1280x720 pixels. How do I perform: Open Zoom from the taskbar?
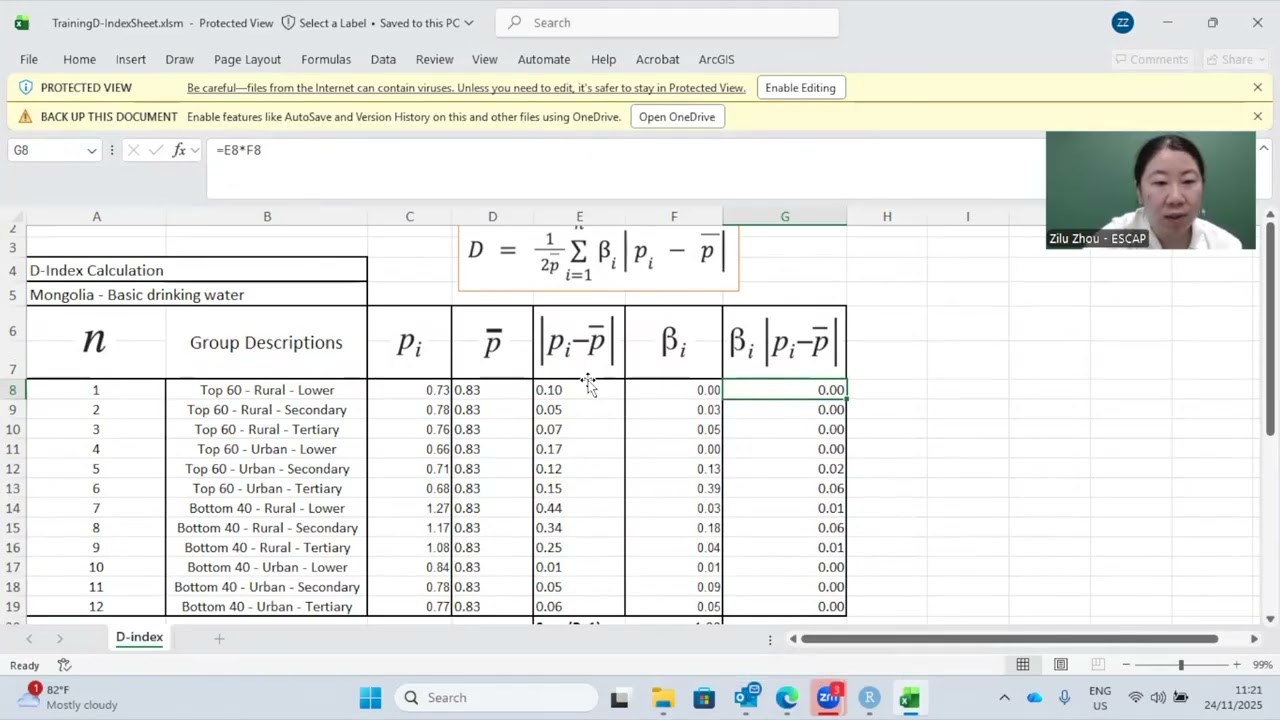click(x=828, y=698)
